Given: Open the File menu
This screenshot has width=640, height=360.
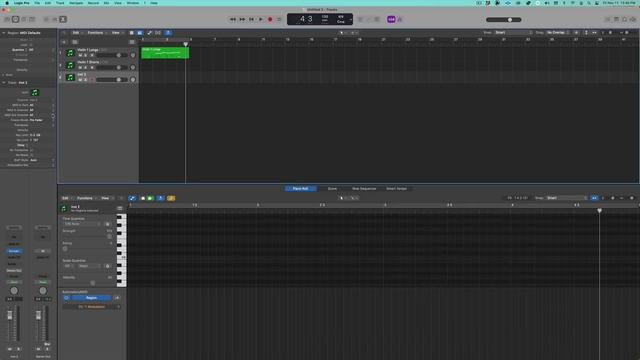Looking at the screenshot, I should pos(37,3).
